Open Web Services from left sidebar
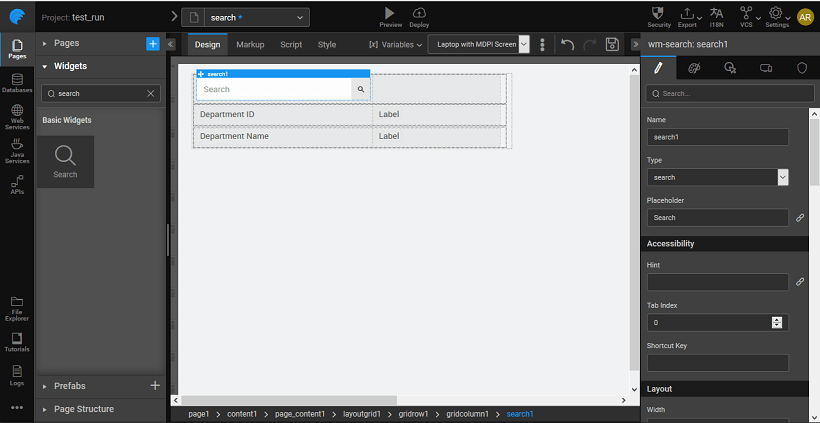 coord(17,116)
